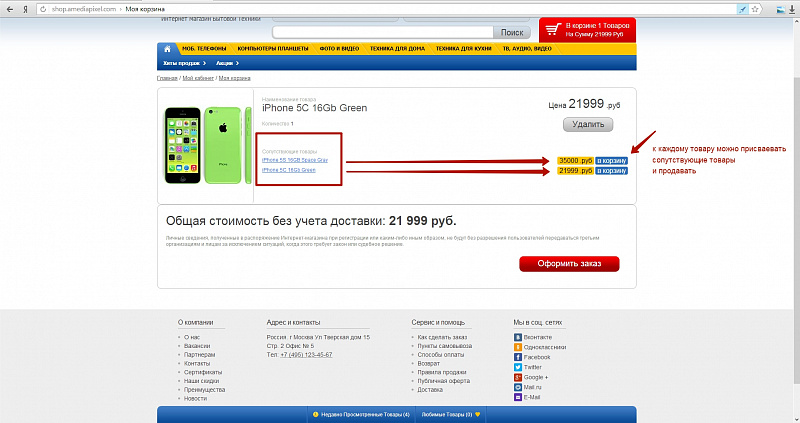The image size is (800, 423).
Task: Open the ТЕХНИКА ДЛЯ ДОМА category
Action: [x=397, y=49]
